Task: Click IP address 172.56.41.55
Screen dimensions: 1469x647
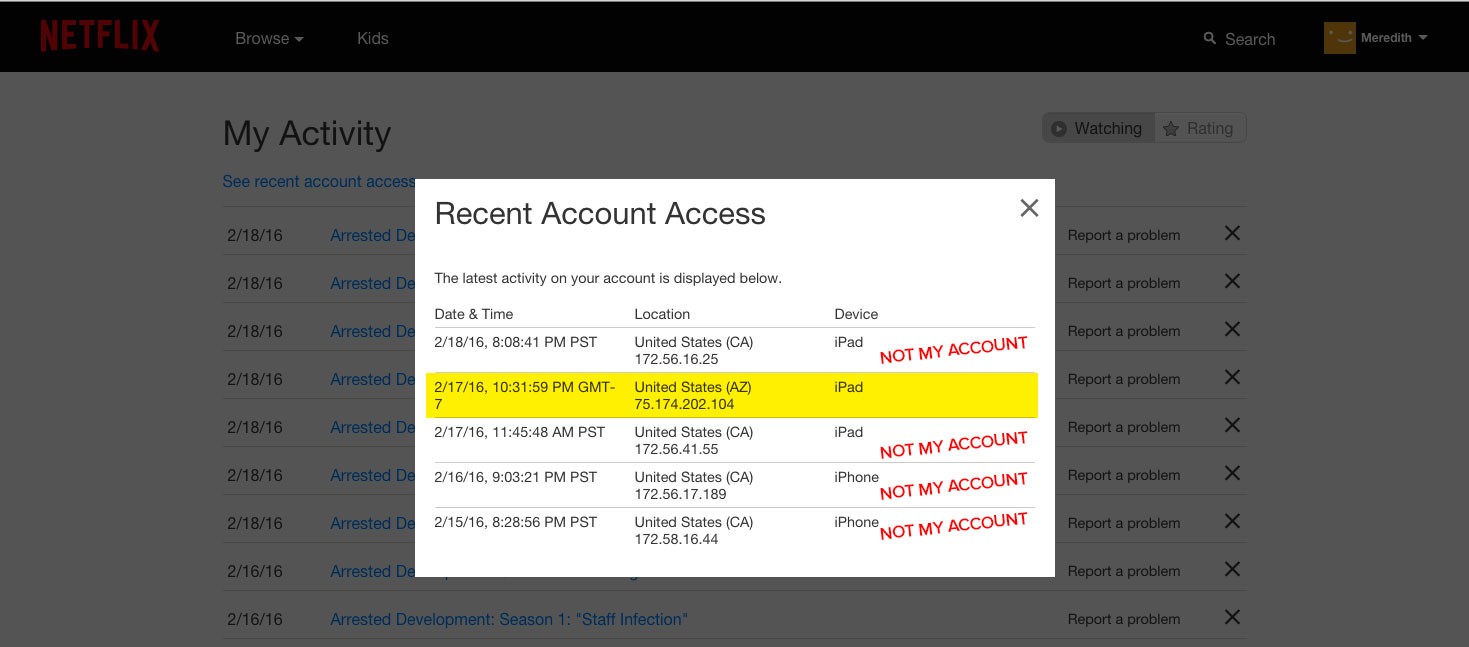Action: point(676,449)
